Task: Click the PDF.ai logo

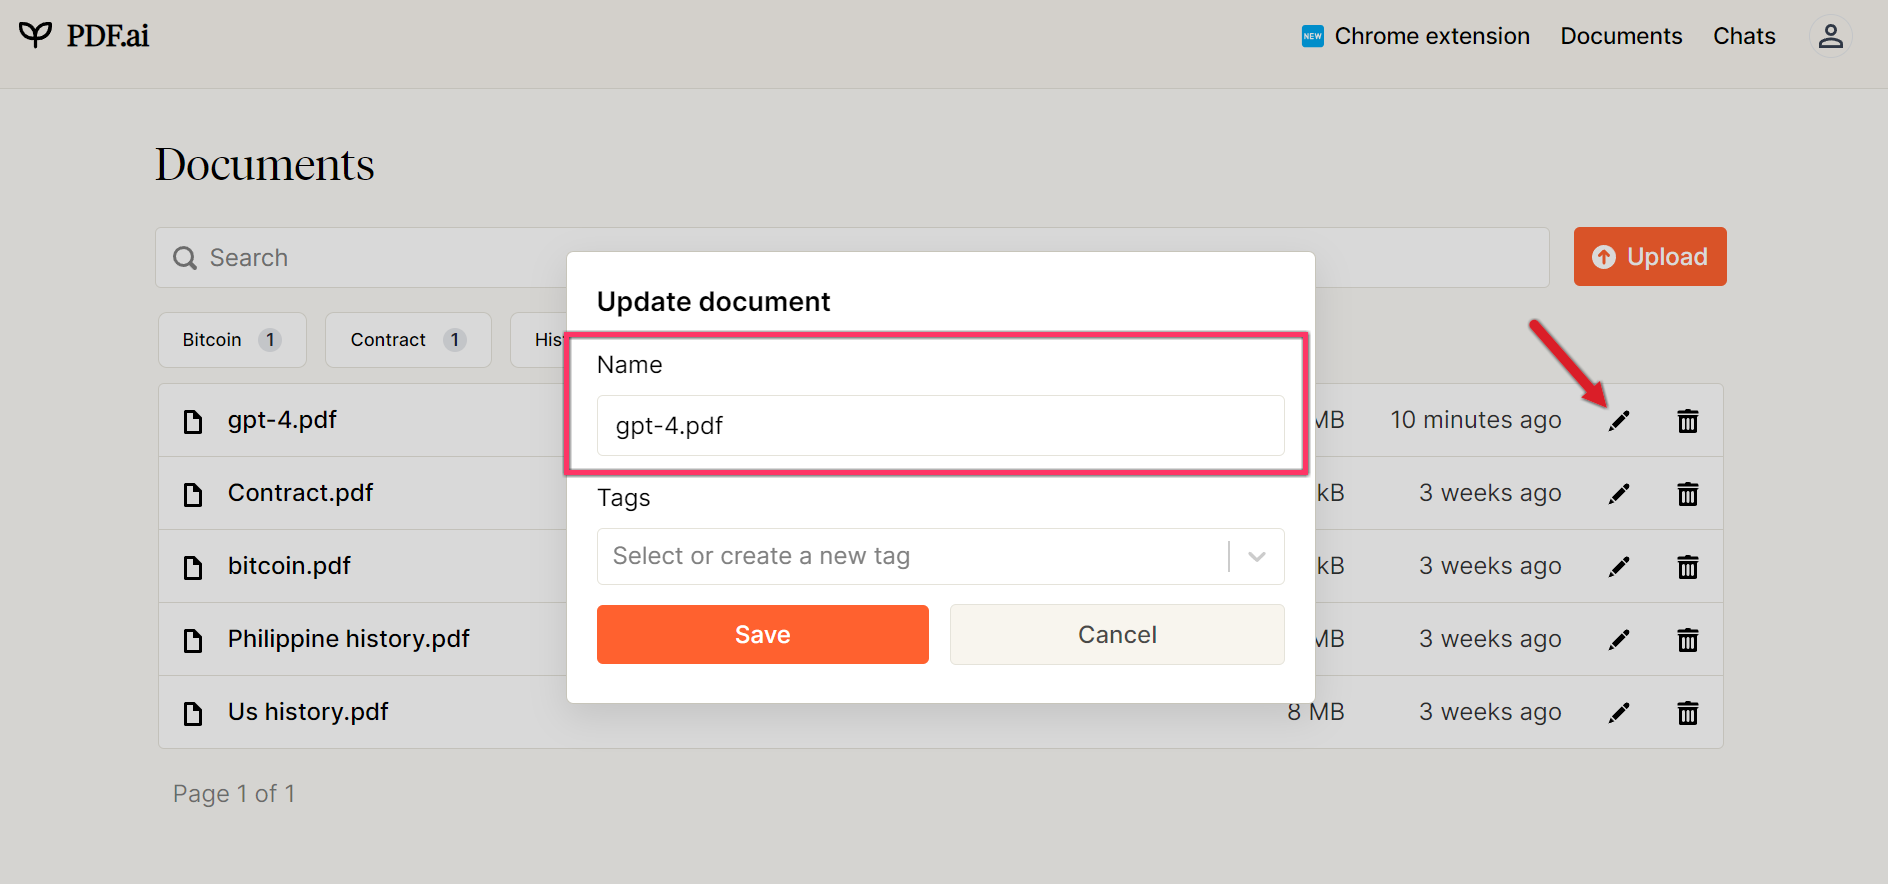Action: pyautogui.click(x=85, y=36)
